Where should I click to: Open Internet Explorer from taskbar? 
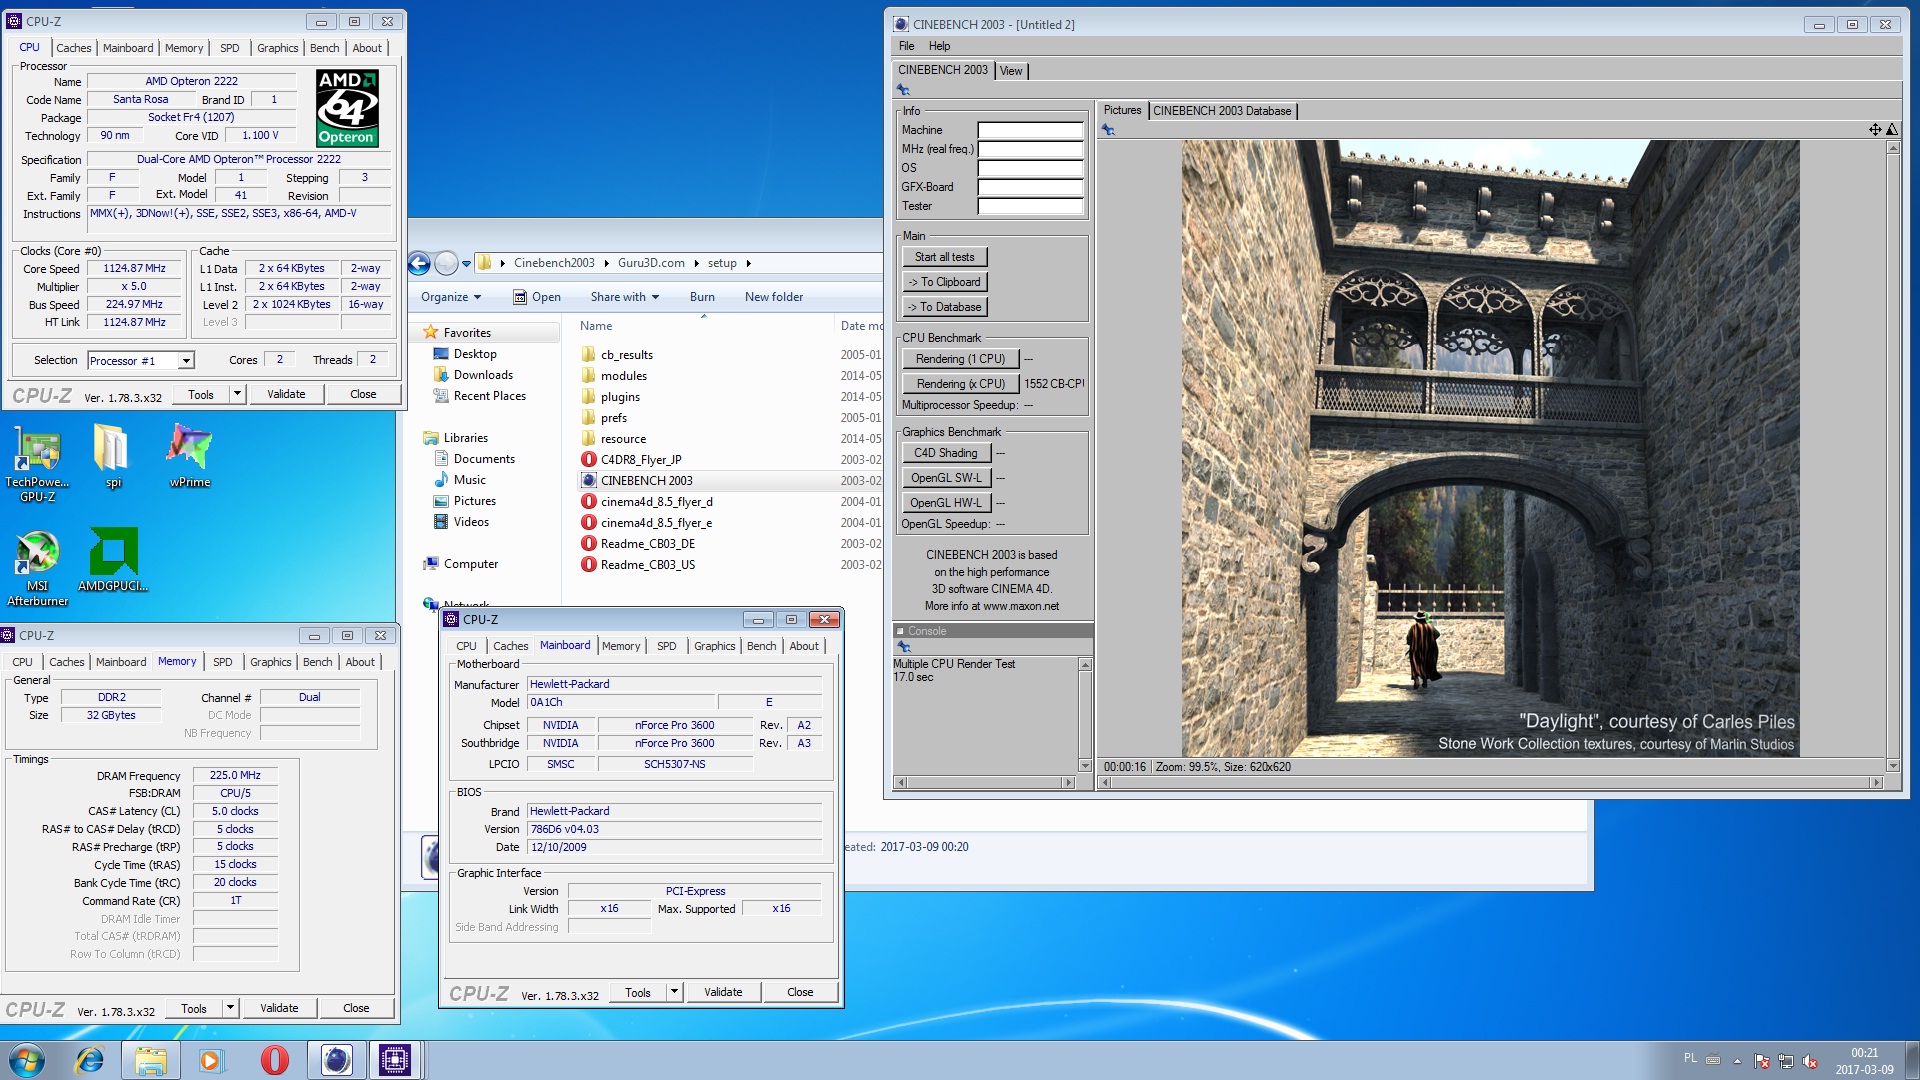click(x=90, y=1060)
